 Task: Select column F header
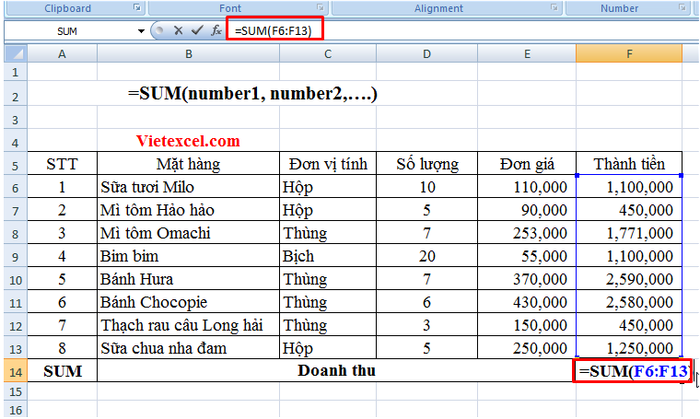point(629,54)
